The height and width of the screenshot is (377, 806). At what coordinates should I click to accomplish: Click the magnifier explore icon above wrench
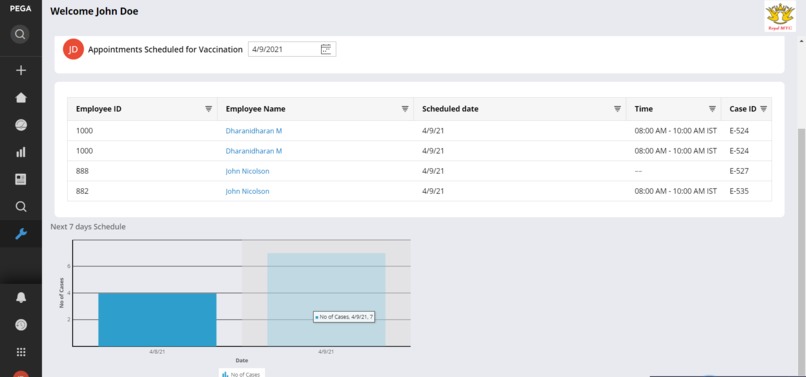21,207
